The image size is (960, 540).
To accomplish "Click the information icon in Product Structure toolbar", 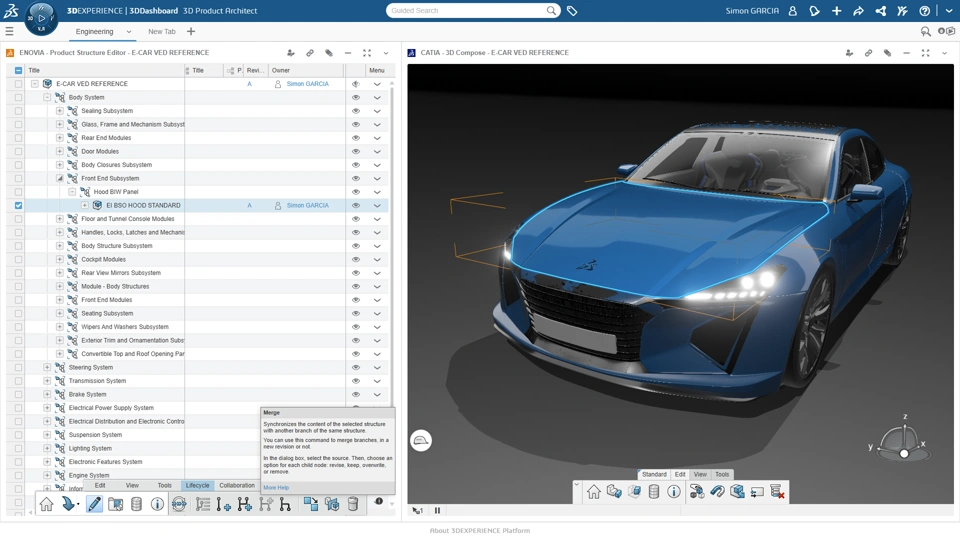I will [x=157, y=504].
